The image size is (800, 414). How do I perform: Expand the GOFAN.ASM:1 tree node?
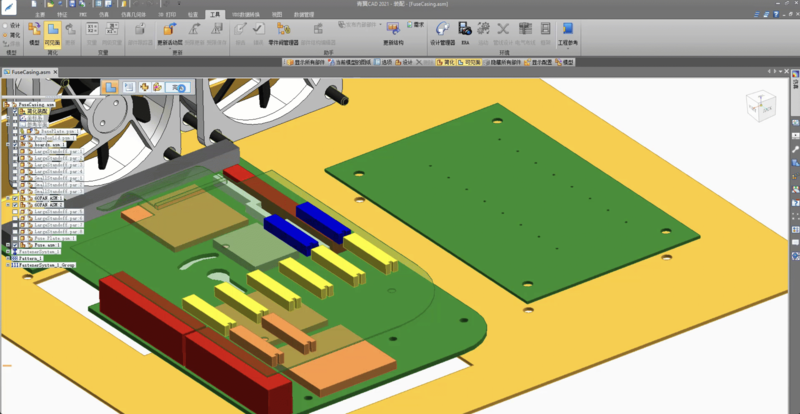click(x=7, y=200)
